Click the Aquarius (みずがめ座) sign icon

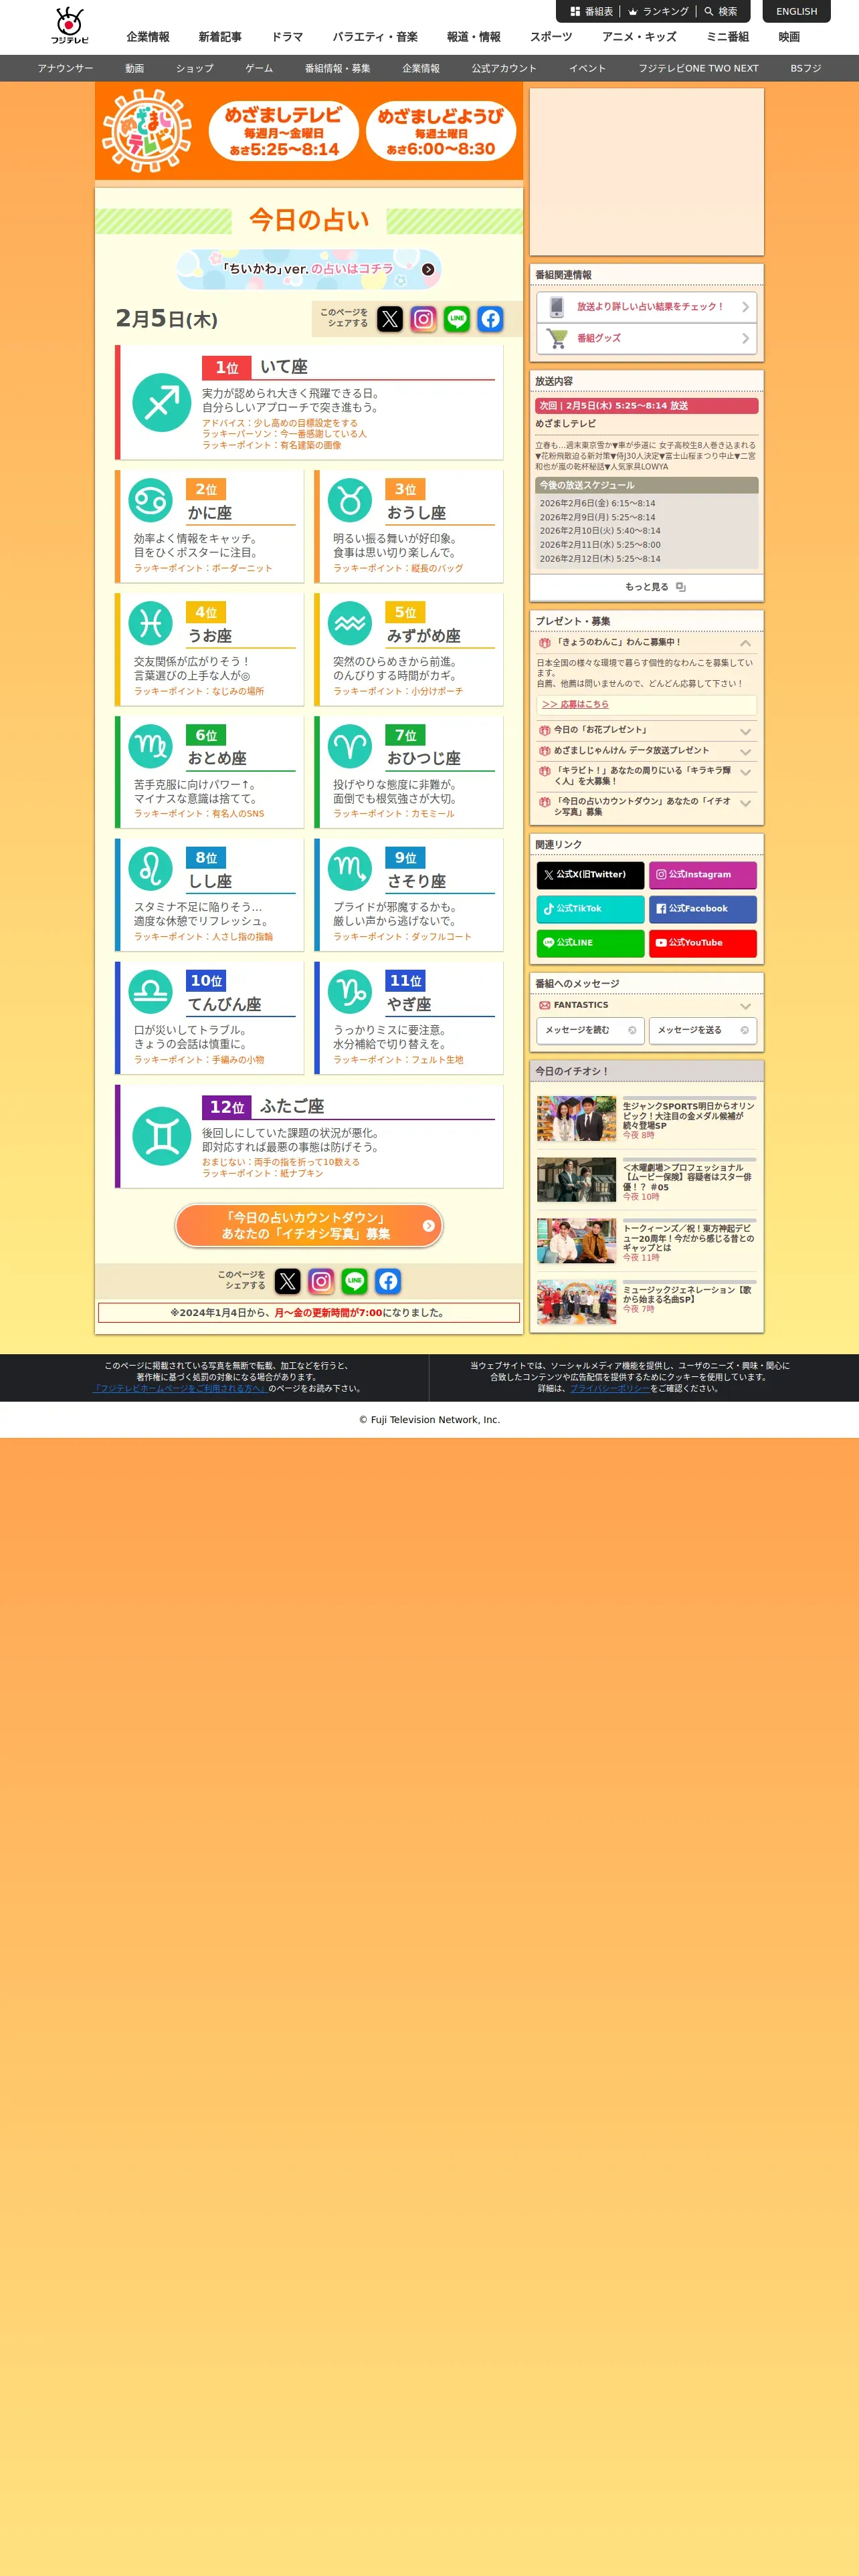(x=350, y=623)
